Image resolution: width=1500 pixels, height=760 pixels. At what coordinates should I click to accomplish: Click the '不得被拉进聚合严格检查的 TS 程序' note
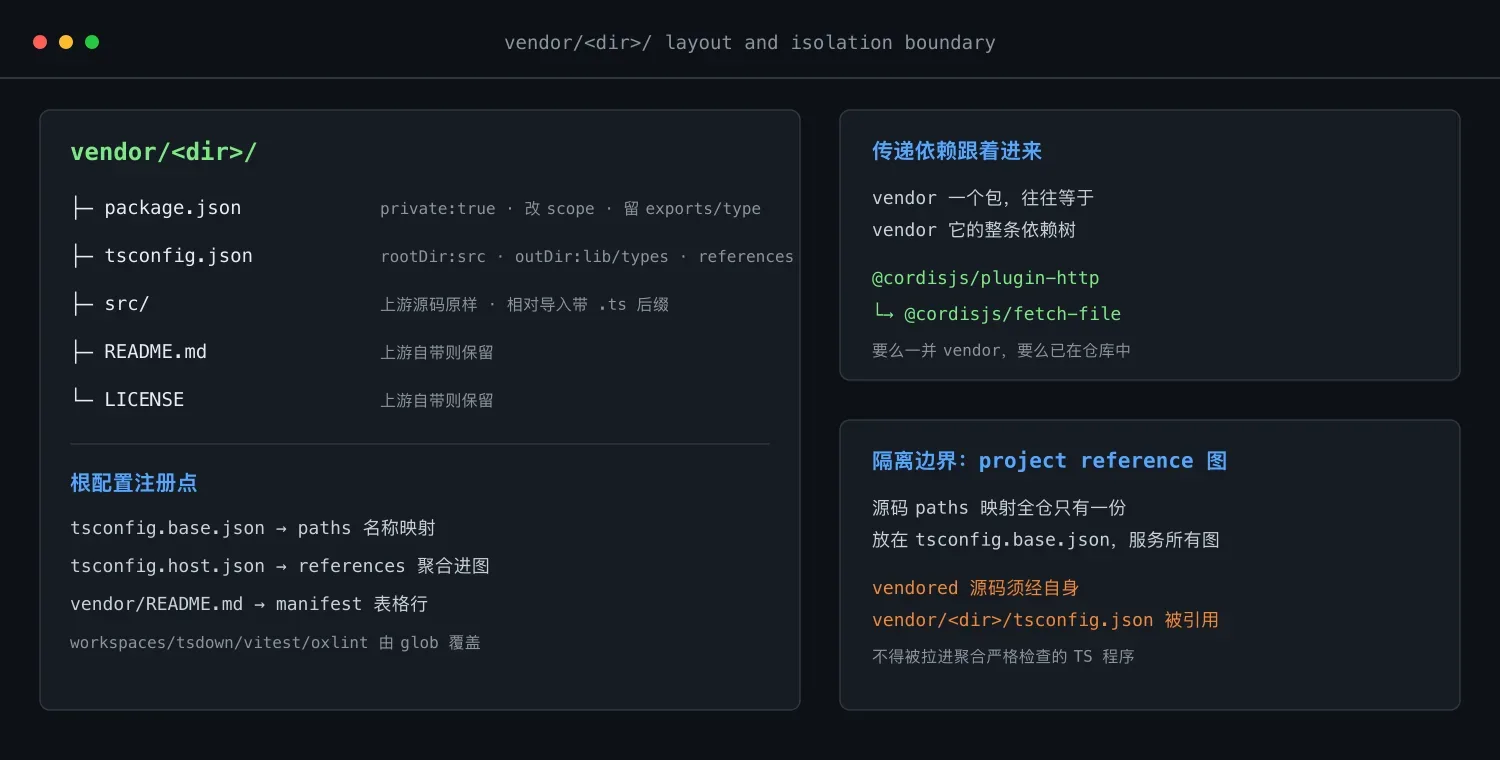point(1003,657)
